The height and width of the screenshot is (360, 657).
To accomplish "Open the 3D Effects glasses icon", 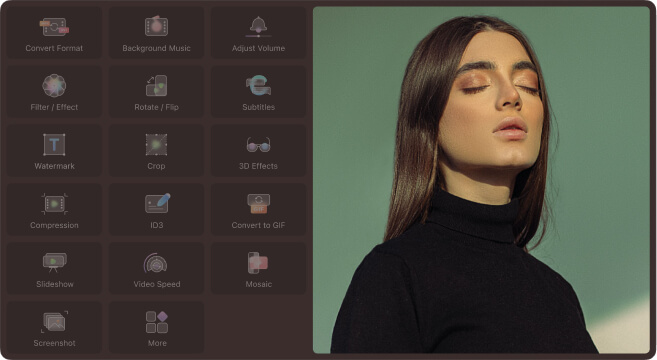I will 258,145.
